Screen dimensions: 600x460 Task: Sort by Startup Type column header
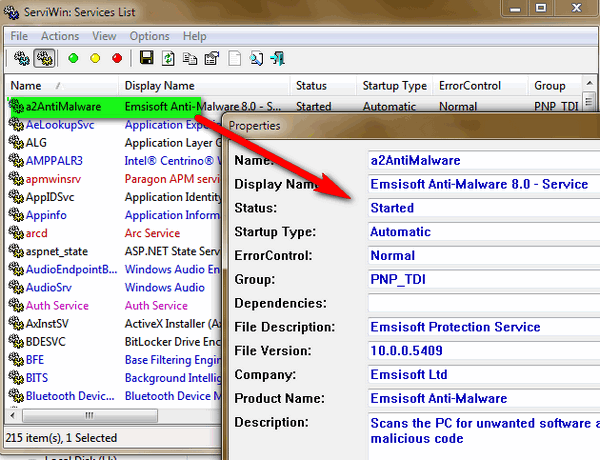coord(395,85)
